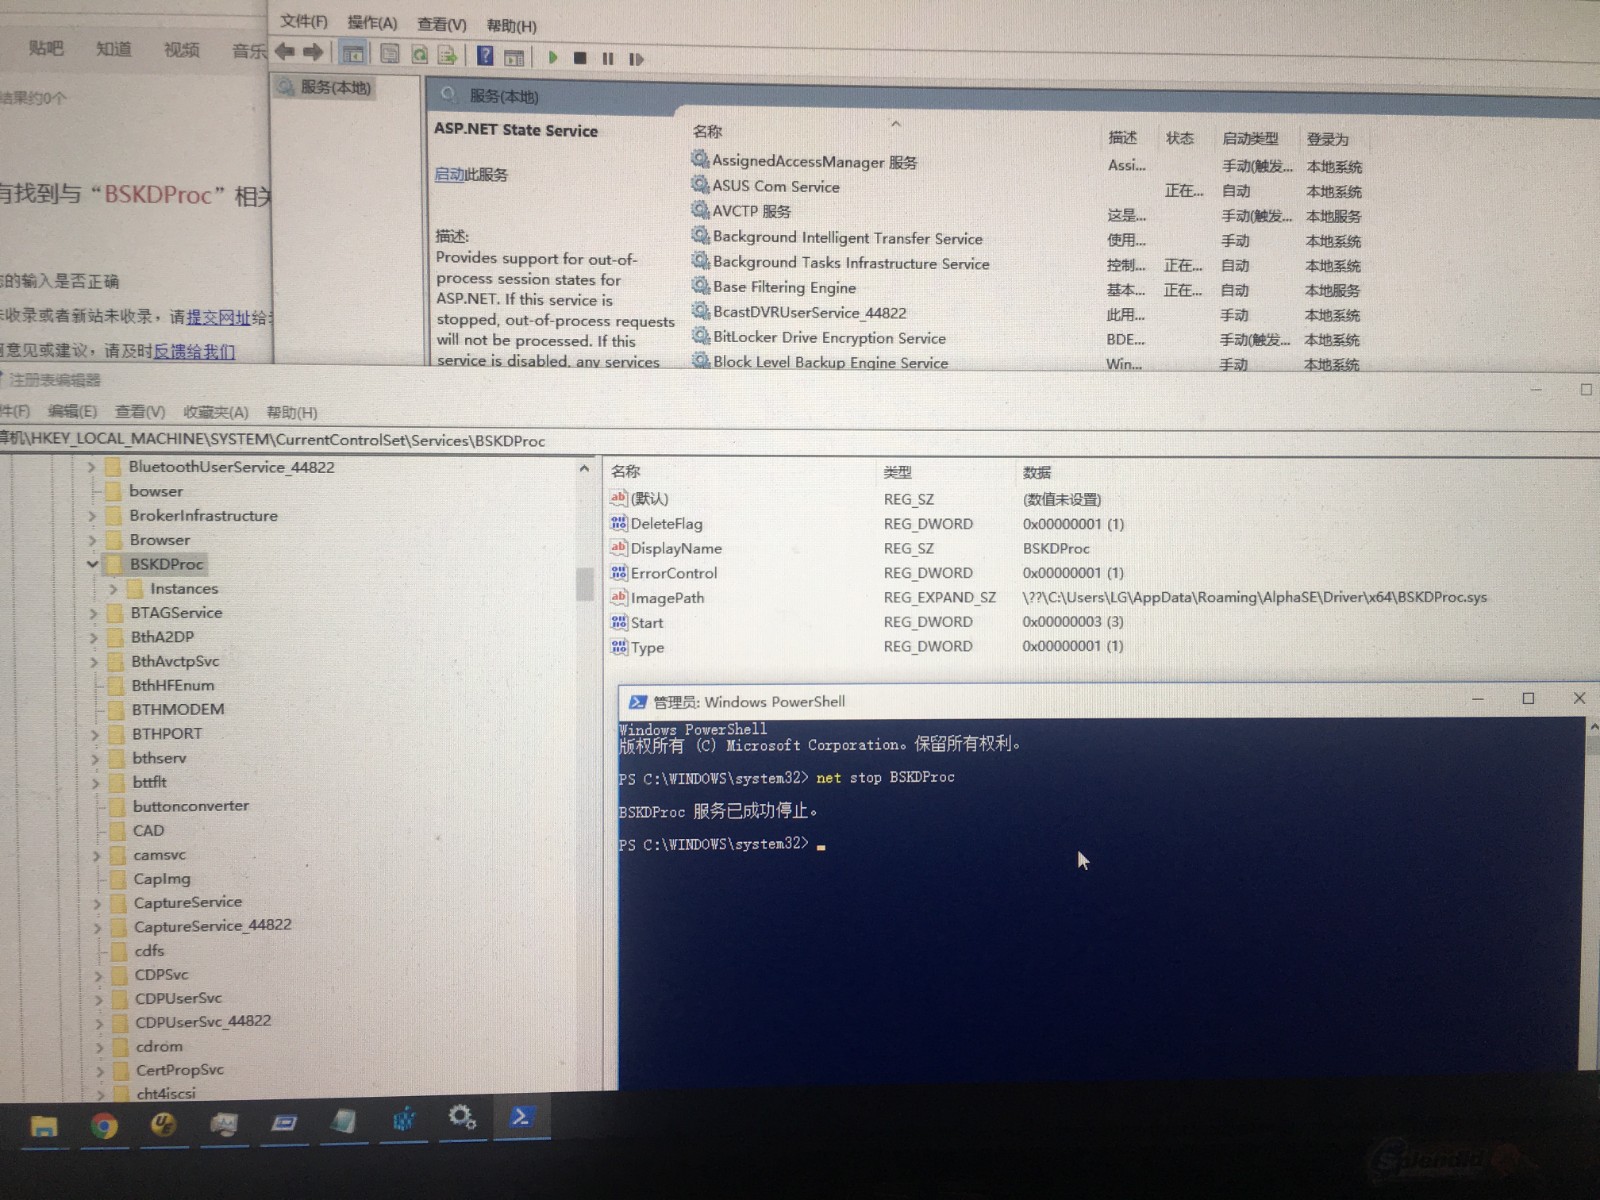
Task: Expand BthA2DP registry key
Action: (x=94, y=637)
